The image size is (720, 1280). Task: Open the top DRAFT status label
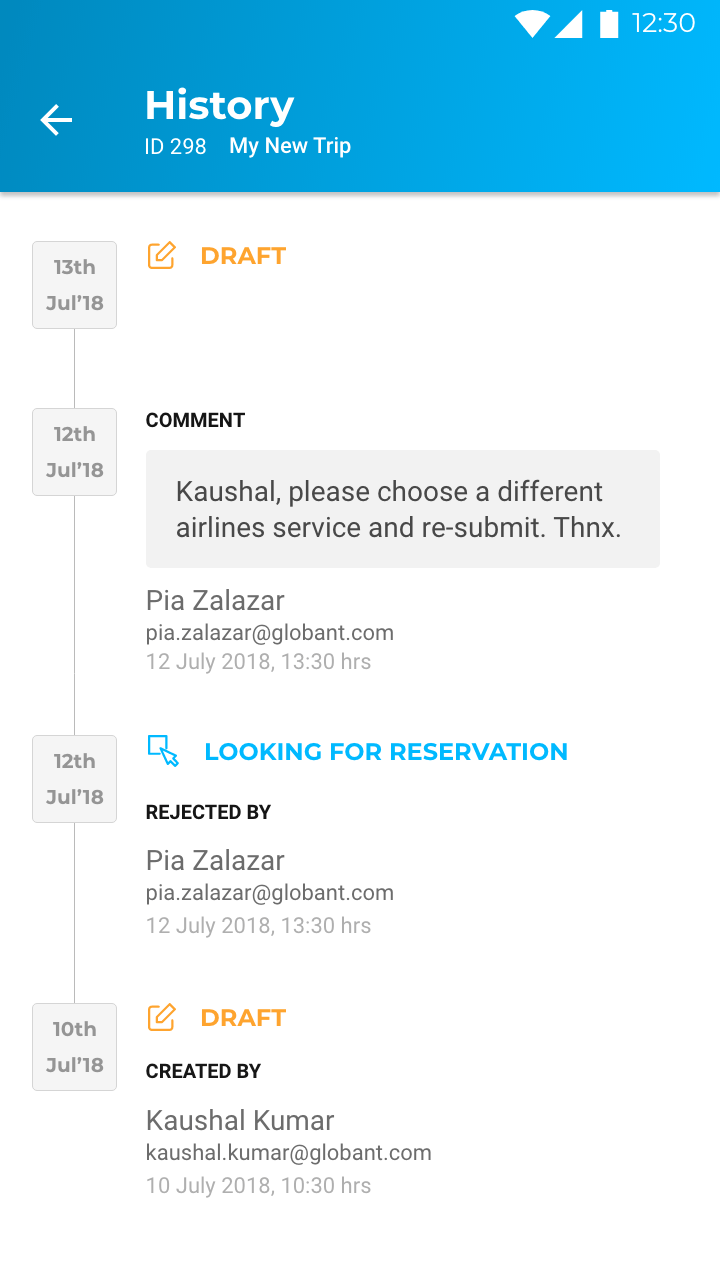243,256
